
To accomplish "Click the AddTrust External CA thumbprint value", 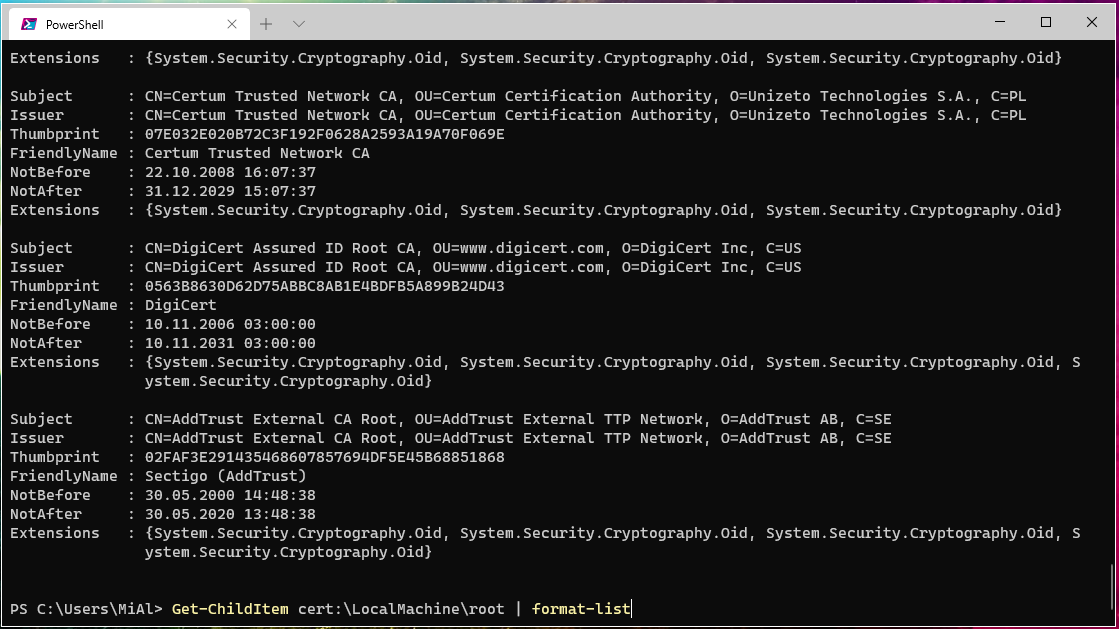I will tap(324, 457).
